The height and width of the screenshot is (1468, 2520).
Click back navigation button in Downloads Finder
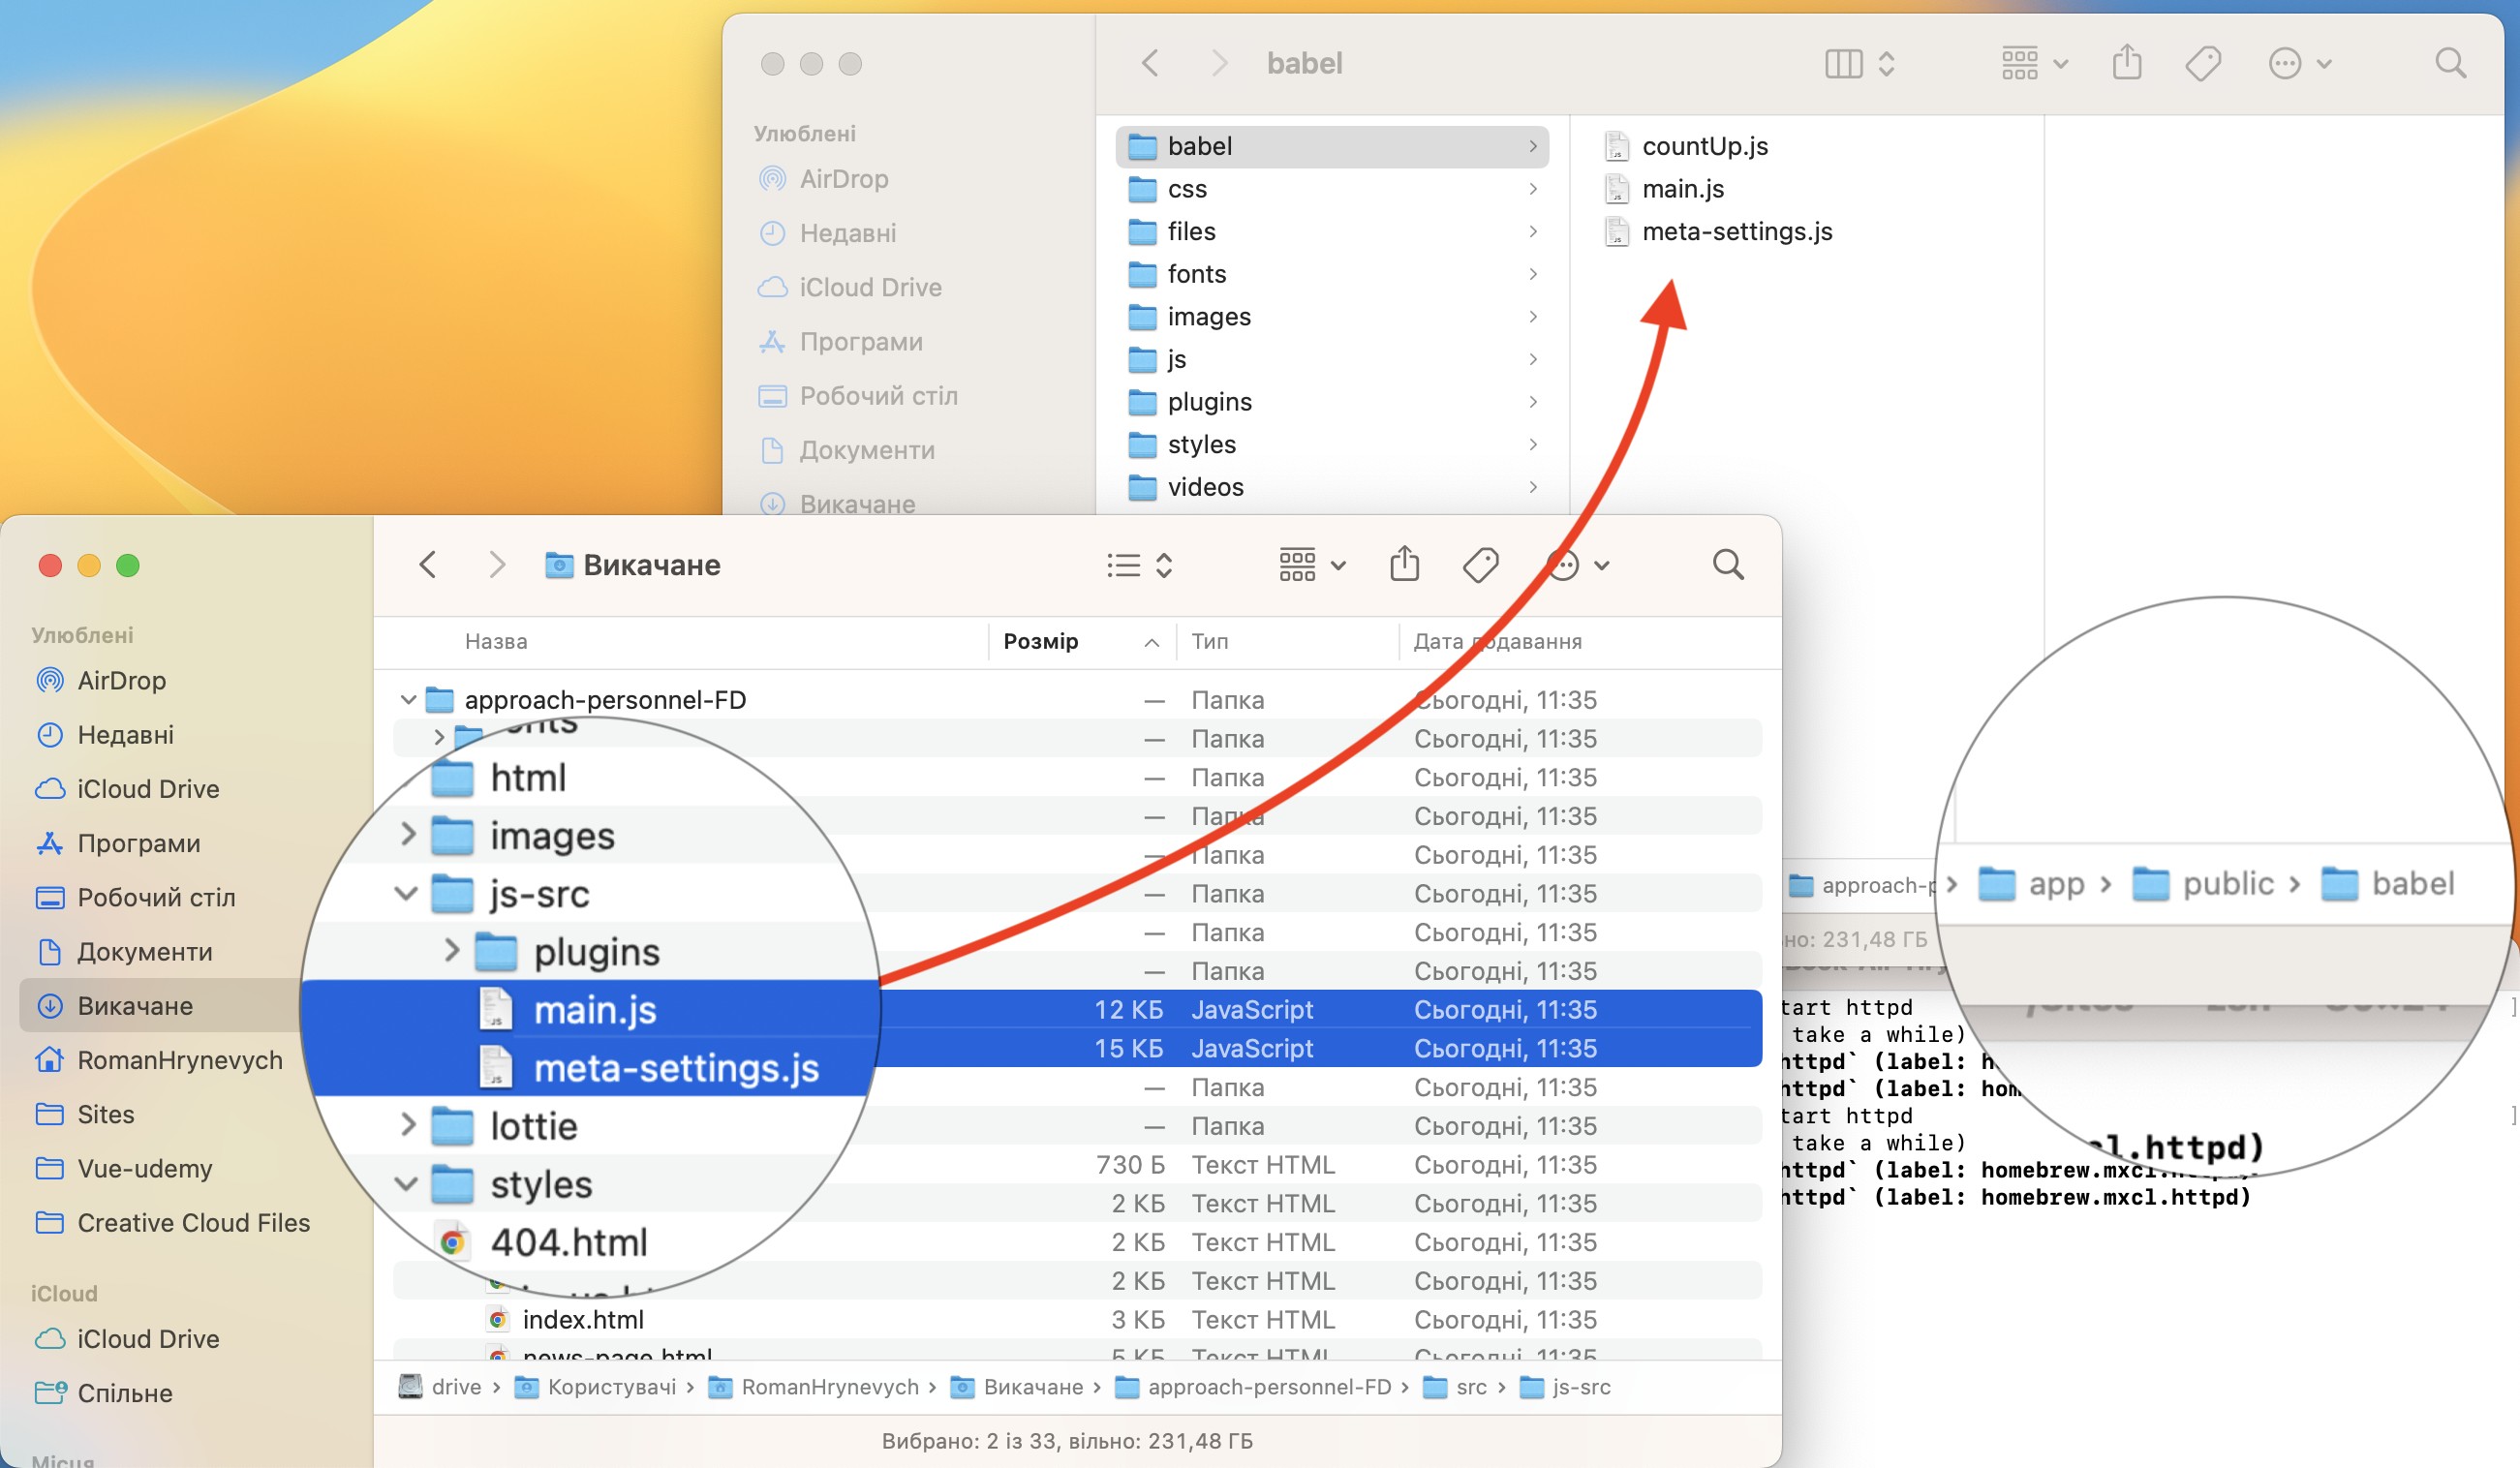(x=430, y=563)
